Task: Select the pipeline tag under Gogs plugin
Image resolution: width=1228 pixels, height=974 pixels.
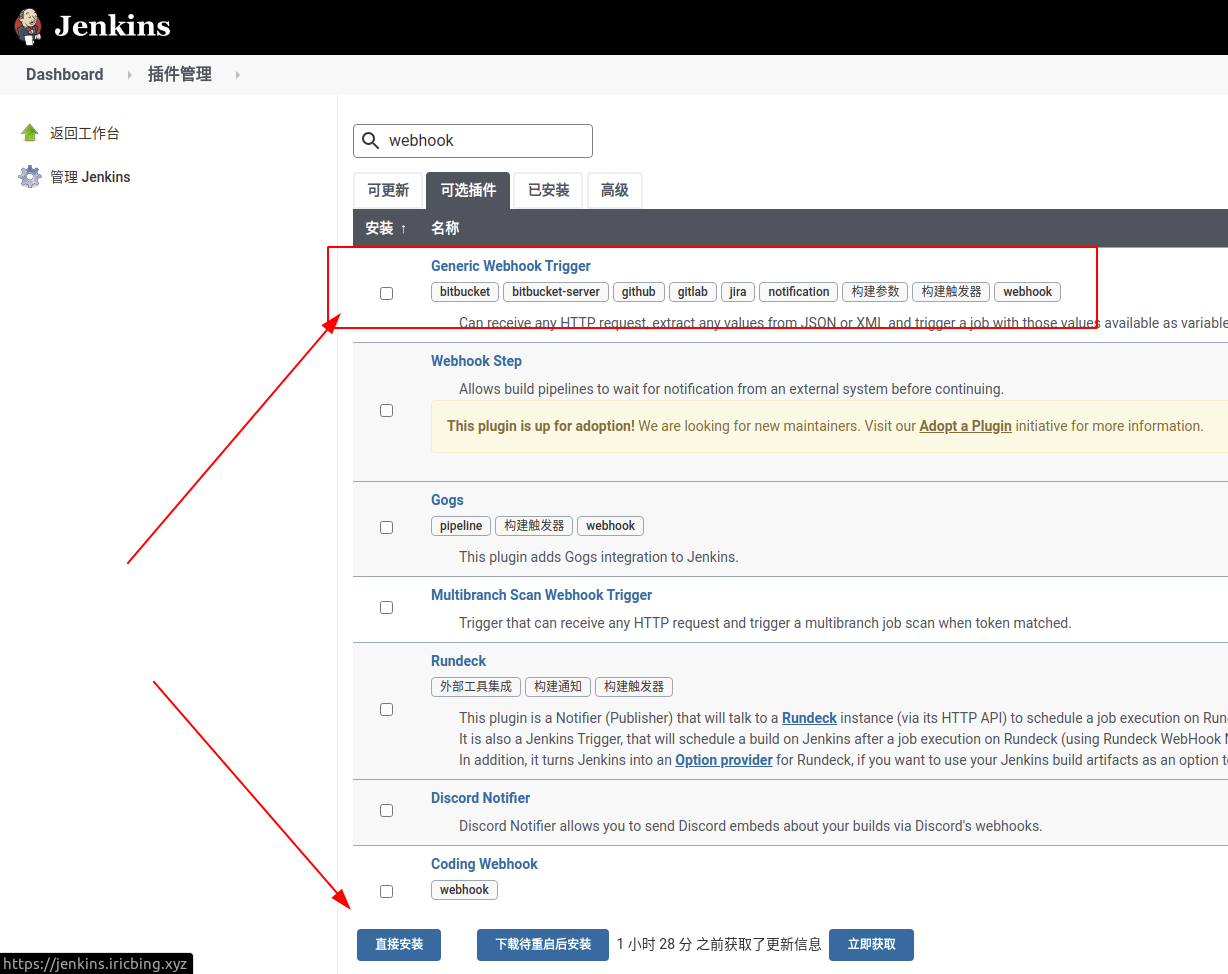Action: coord(460,525)
